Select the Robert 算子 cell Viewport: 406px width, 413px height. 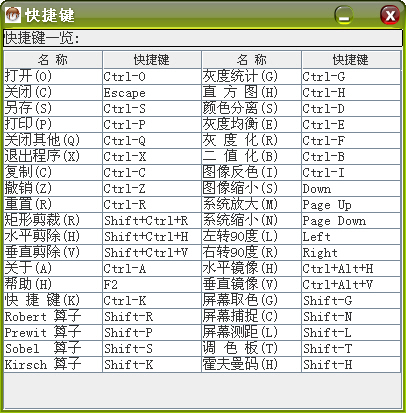coord(53,317)
